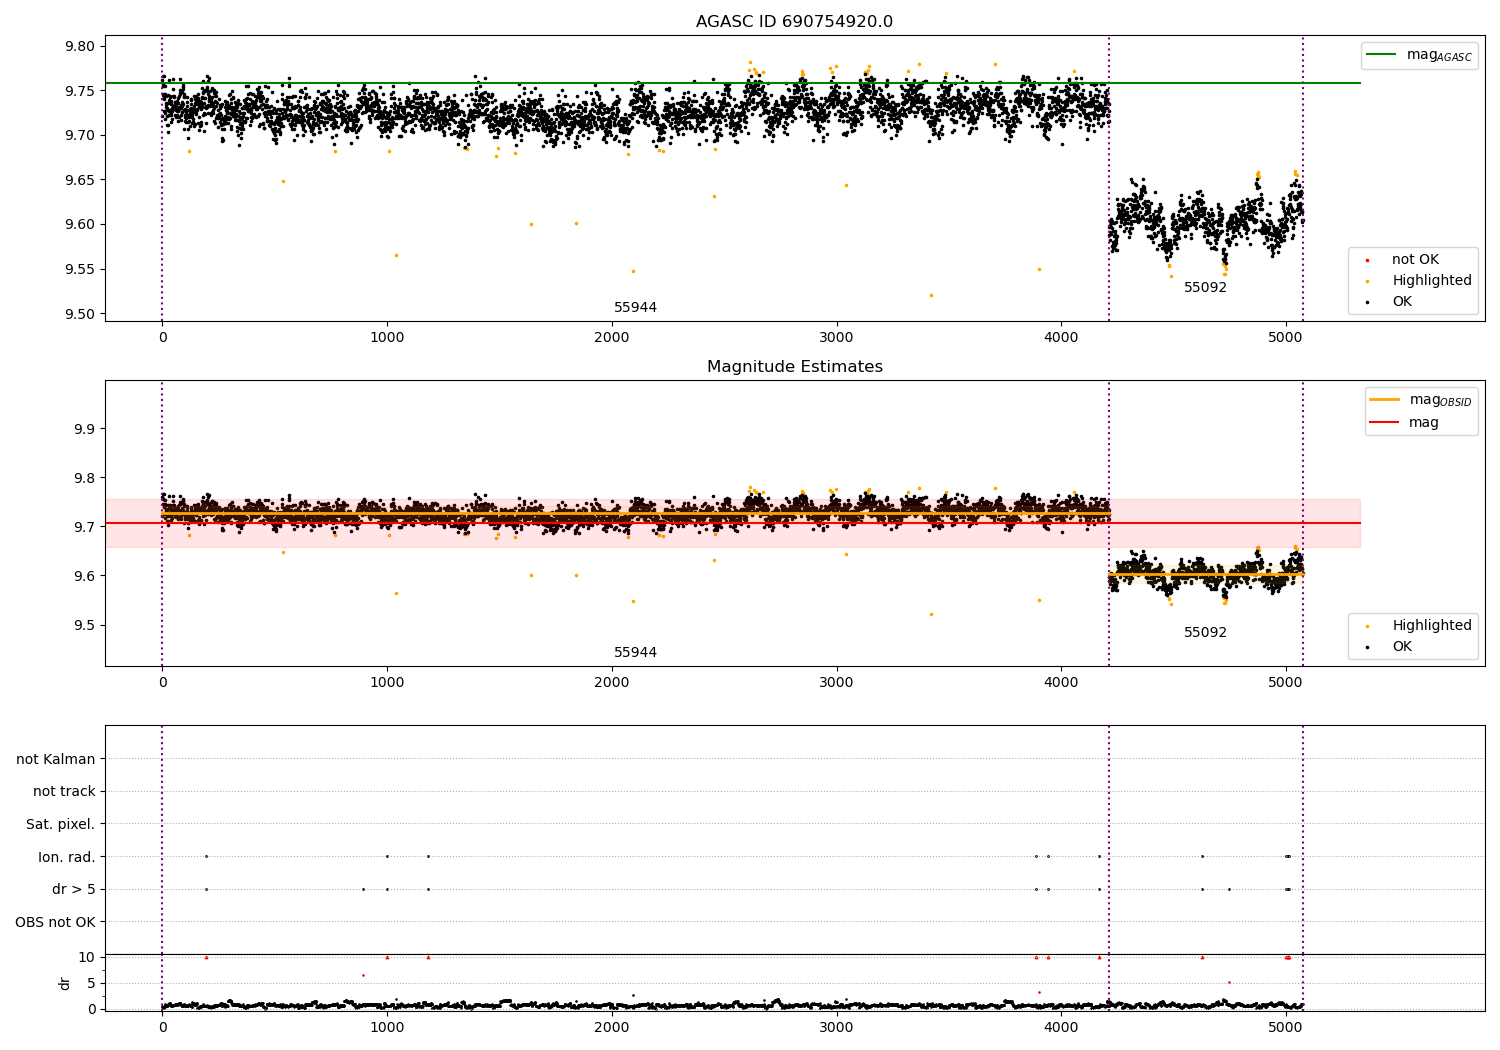Screen dimensions: 1500x1050
Task: Click x-axis tick 4000 on middle plot
Action: 1061,683
